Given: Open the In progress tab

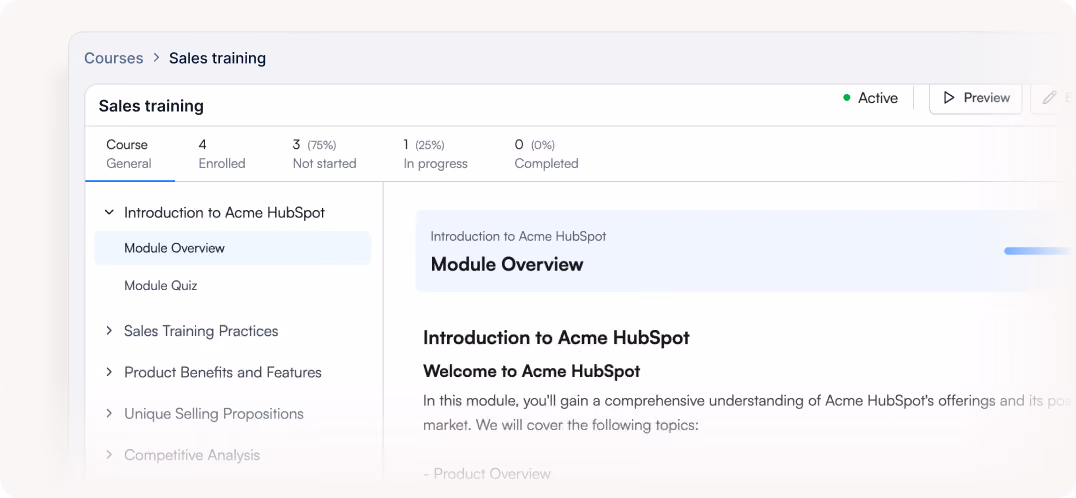Looking at the screenshot, I should coord(435,154).
